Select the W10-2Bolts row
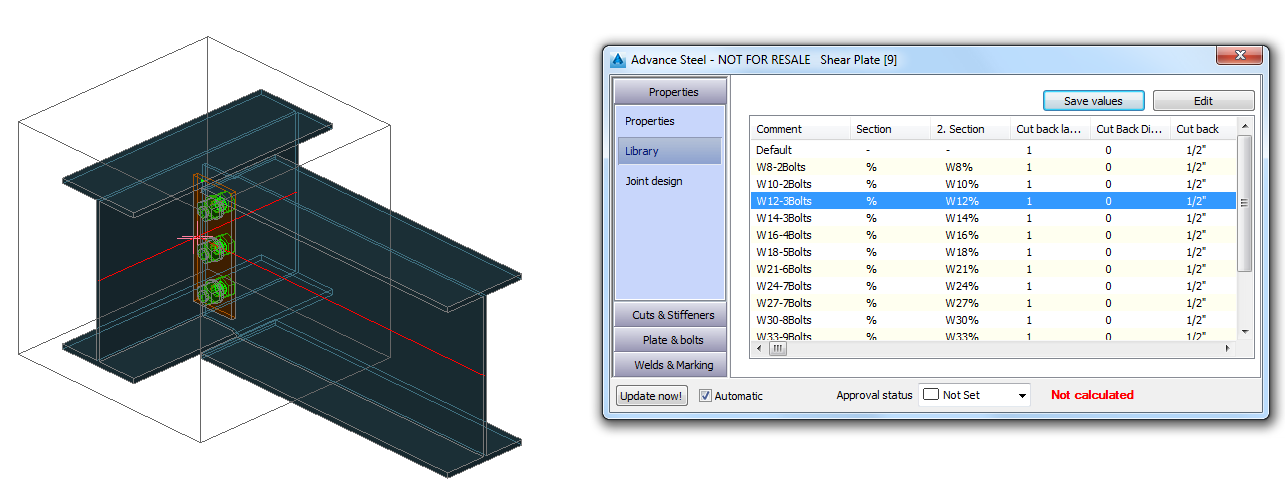This screenshot has height=490, width=1285. point(994,184)
